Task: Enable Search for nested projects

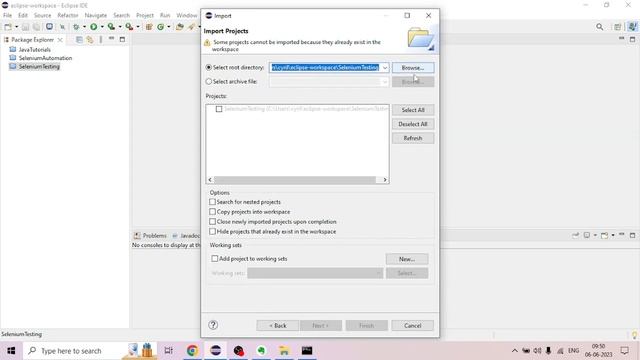Action: (212, 202)
